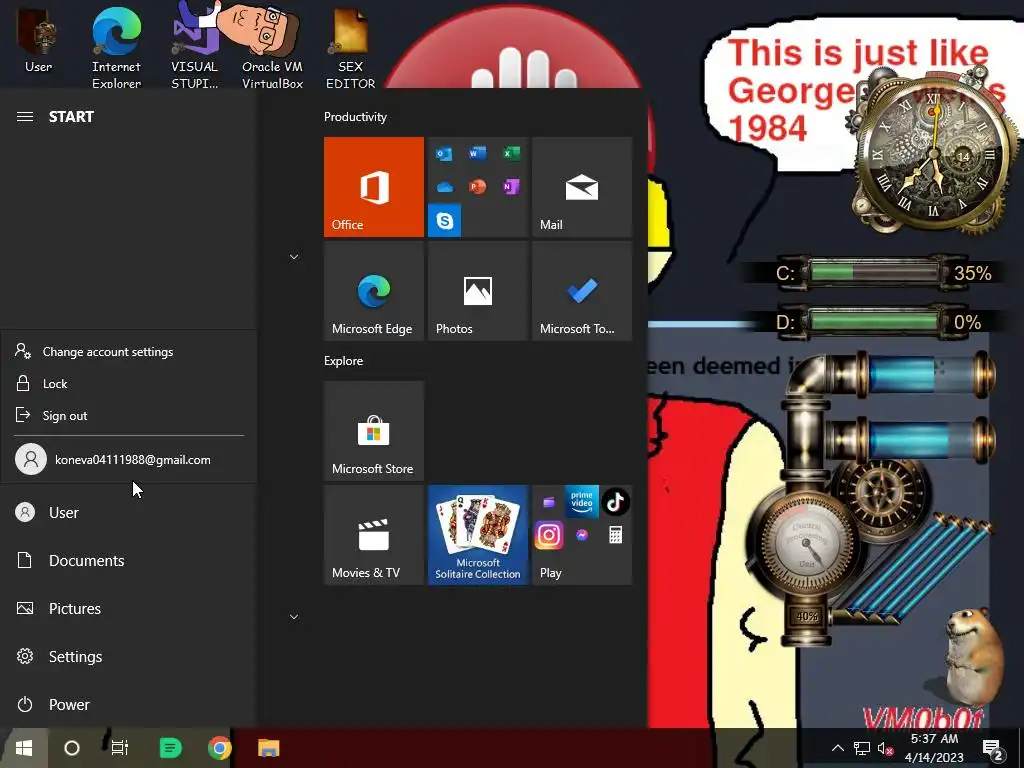
Task: Open network status tray icon
Action: (x=862, y=748)
